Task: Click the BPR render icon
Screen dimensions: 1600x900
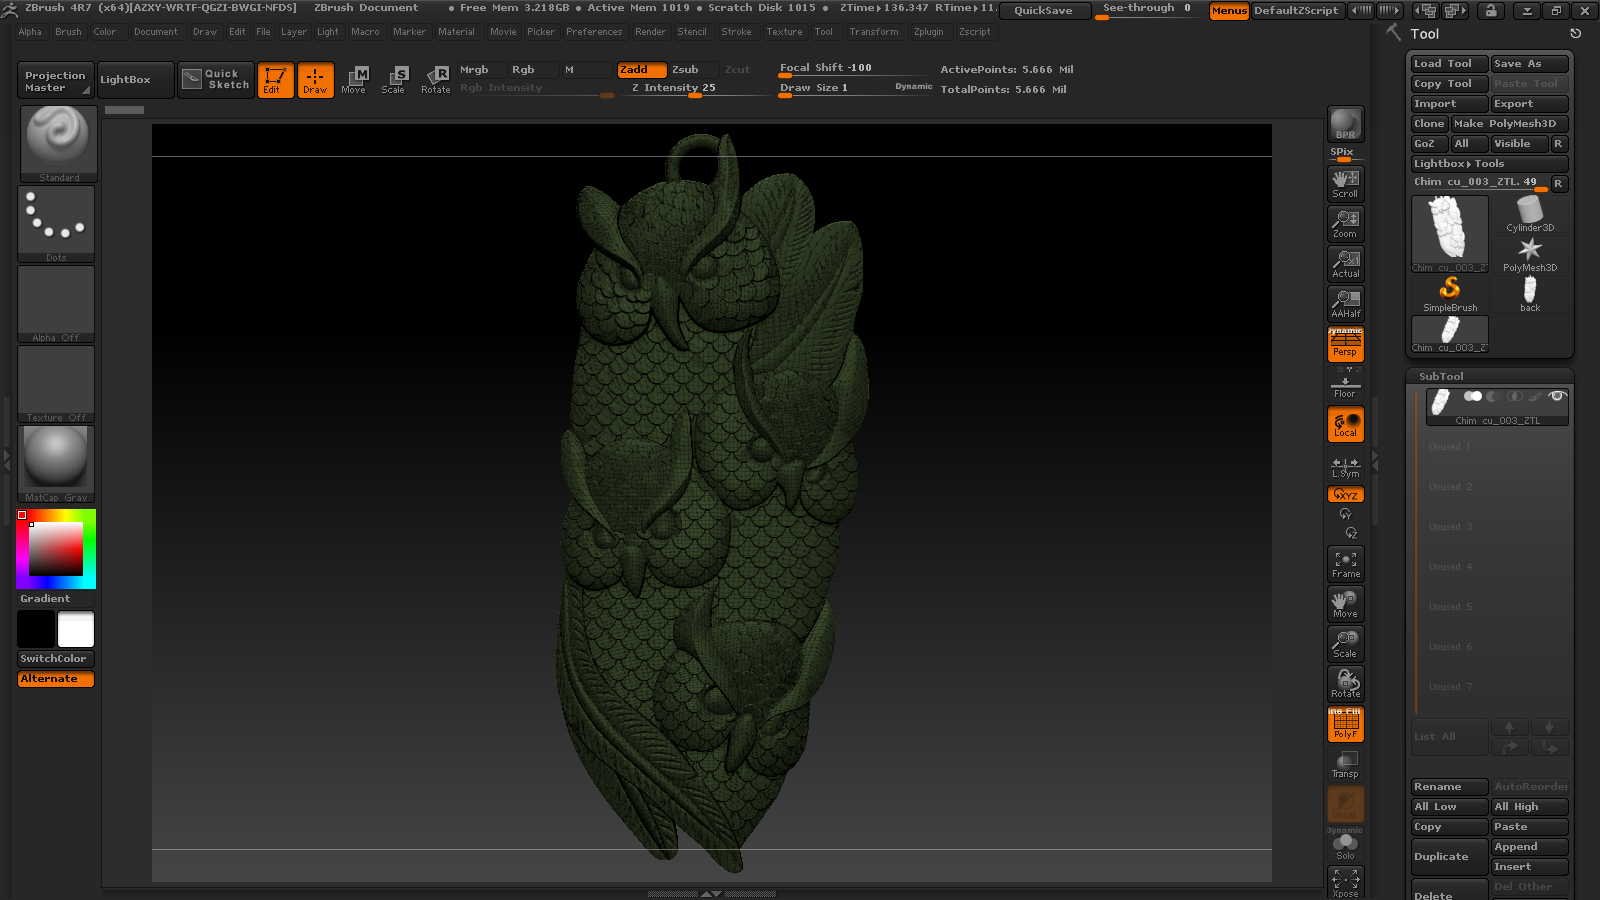Action: [1345, 123]
